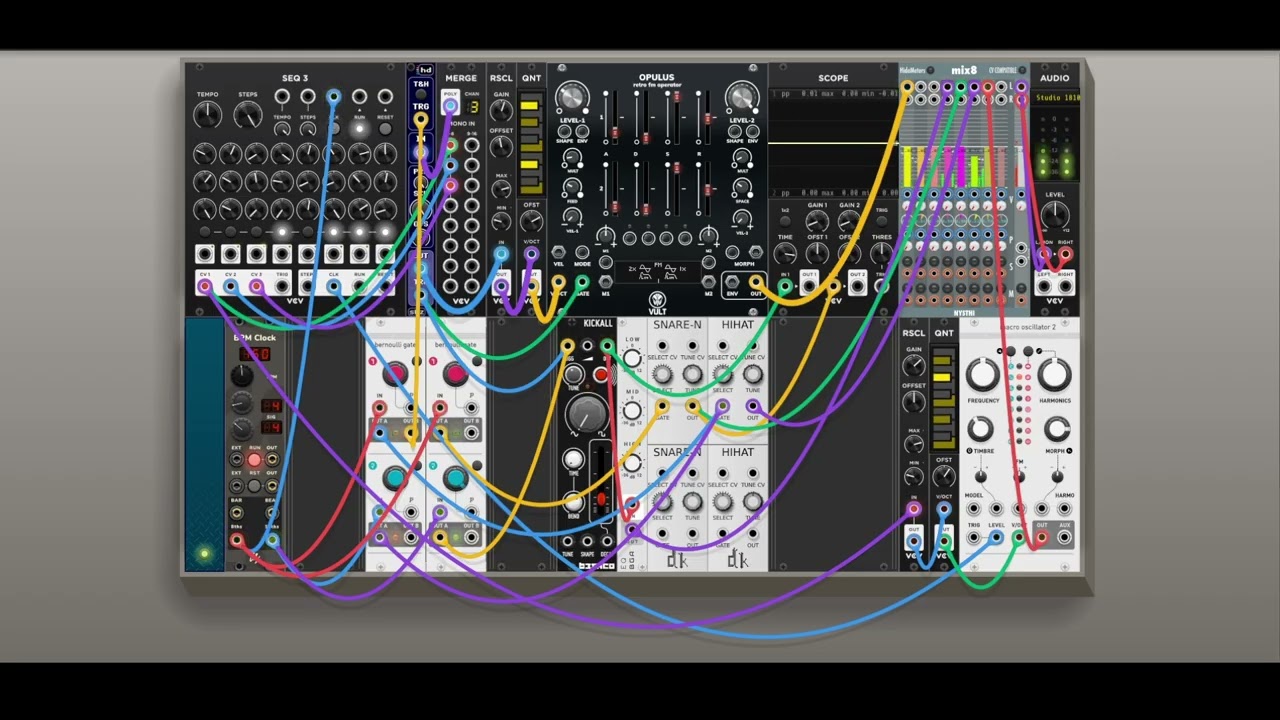Screen dimensions: 1280x720
Task: Turn the Macro Oscillator HARMONICS knob
Action: 1054,374
